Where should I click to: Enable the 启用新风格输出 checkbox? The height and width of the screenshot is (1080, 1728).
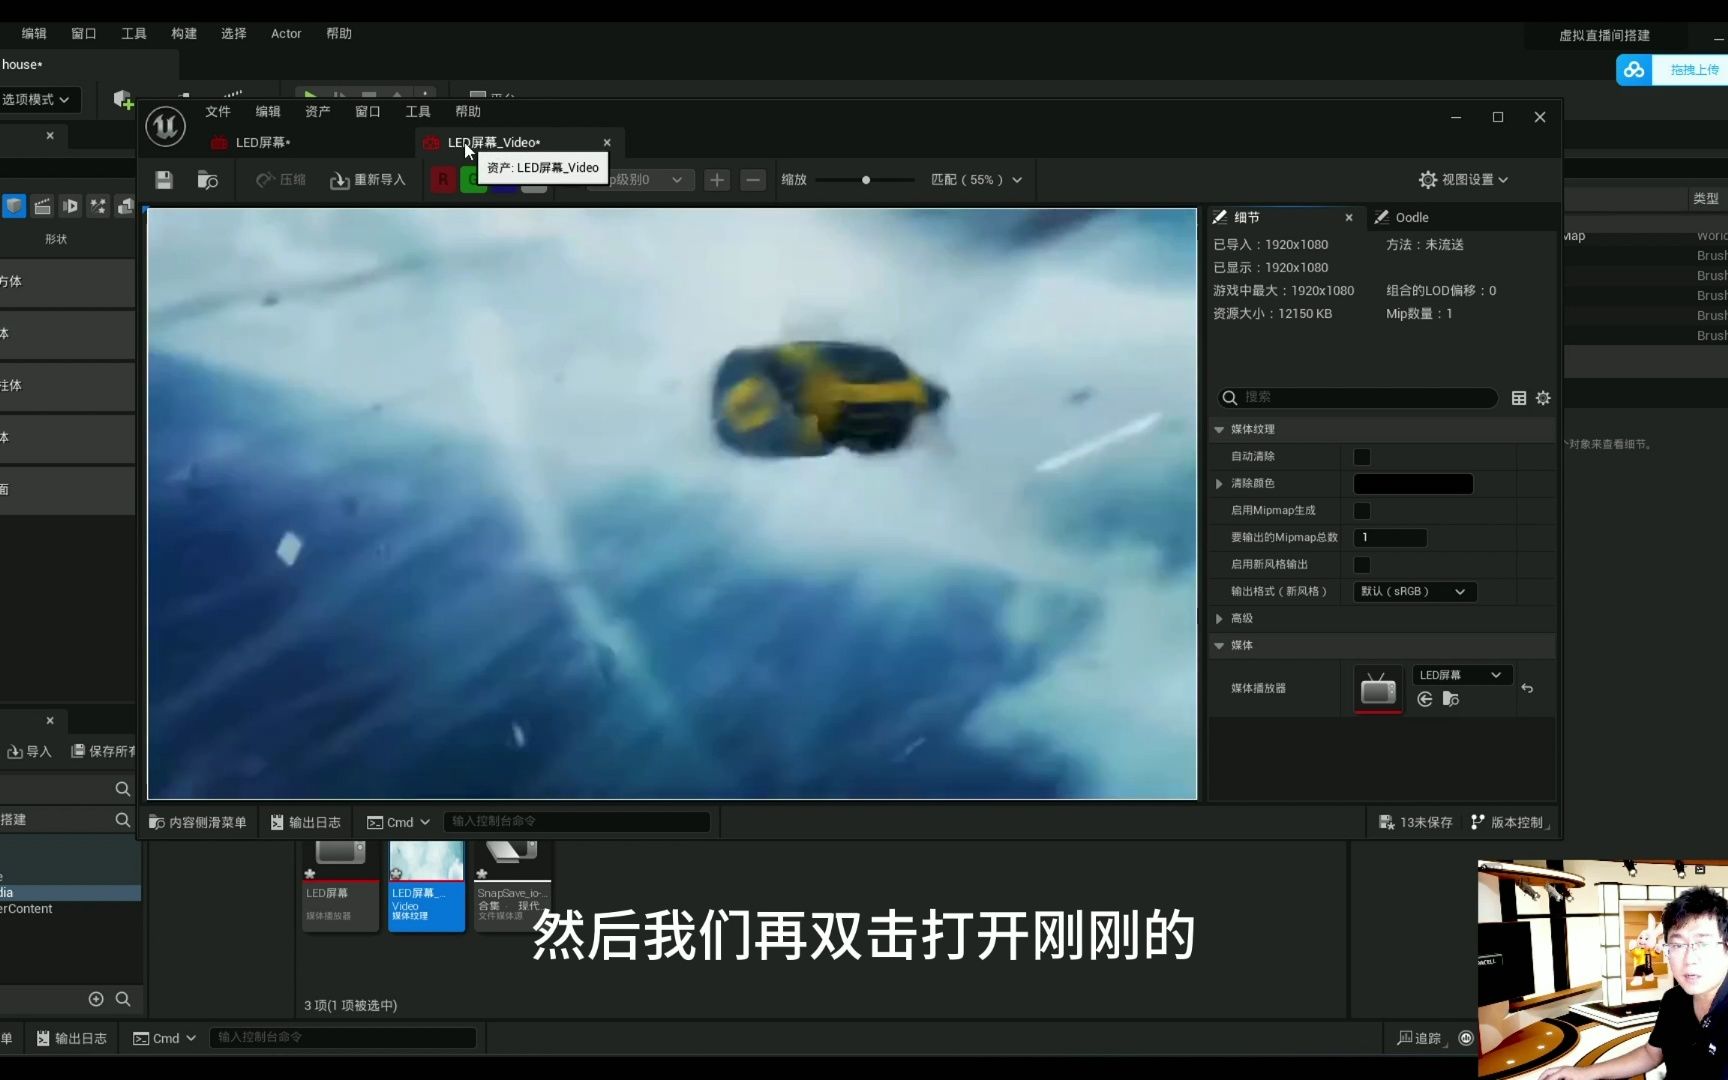click(1362, 565)
